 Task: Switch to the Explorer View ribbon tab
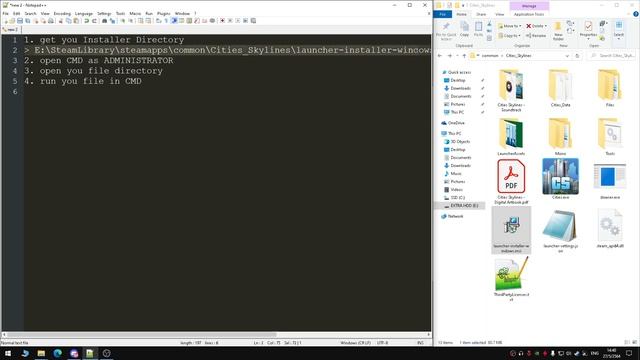click(x=500, y=14)
